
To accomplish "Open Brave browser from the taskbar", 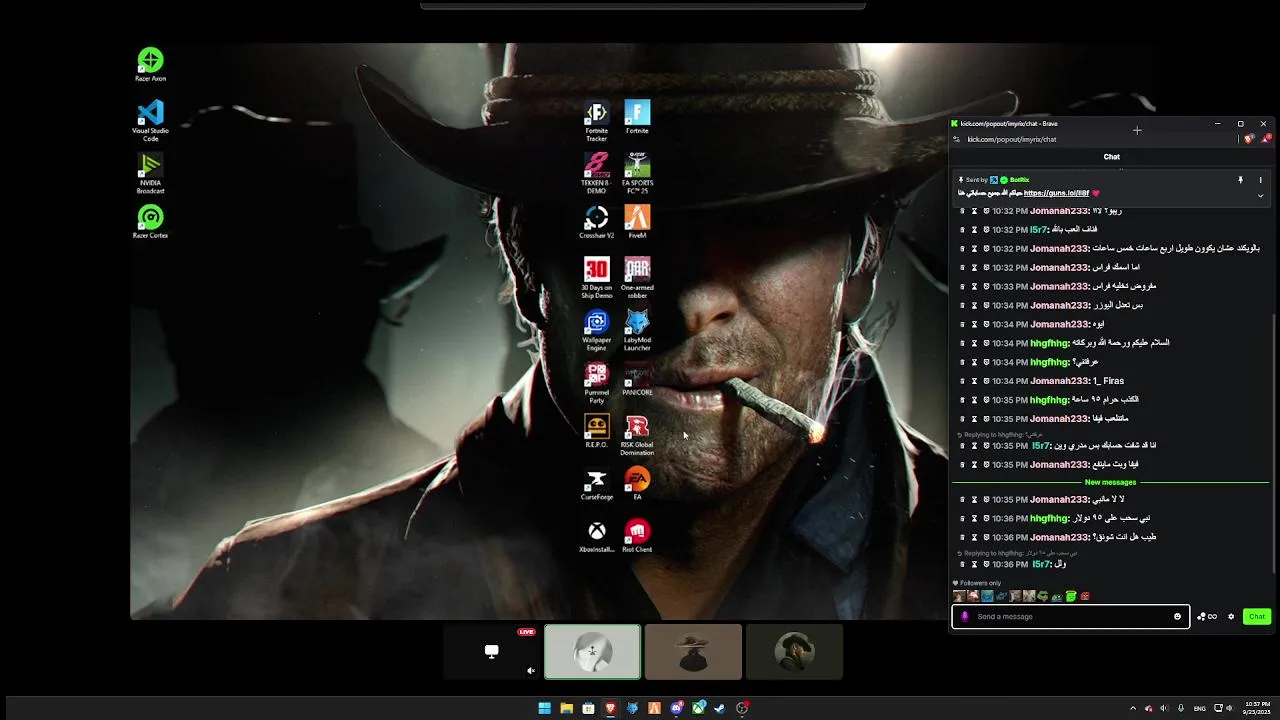I will 610,708.
